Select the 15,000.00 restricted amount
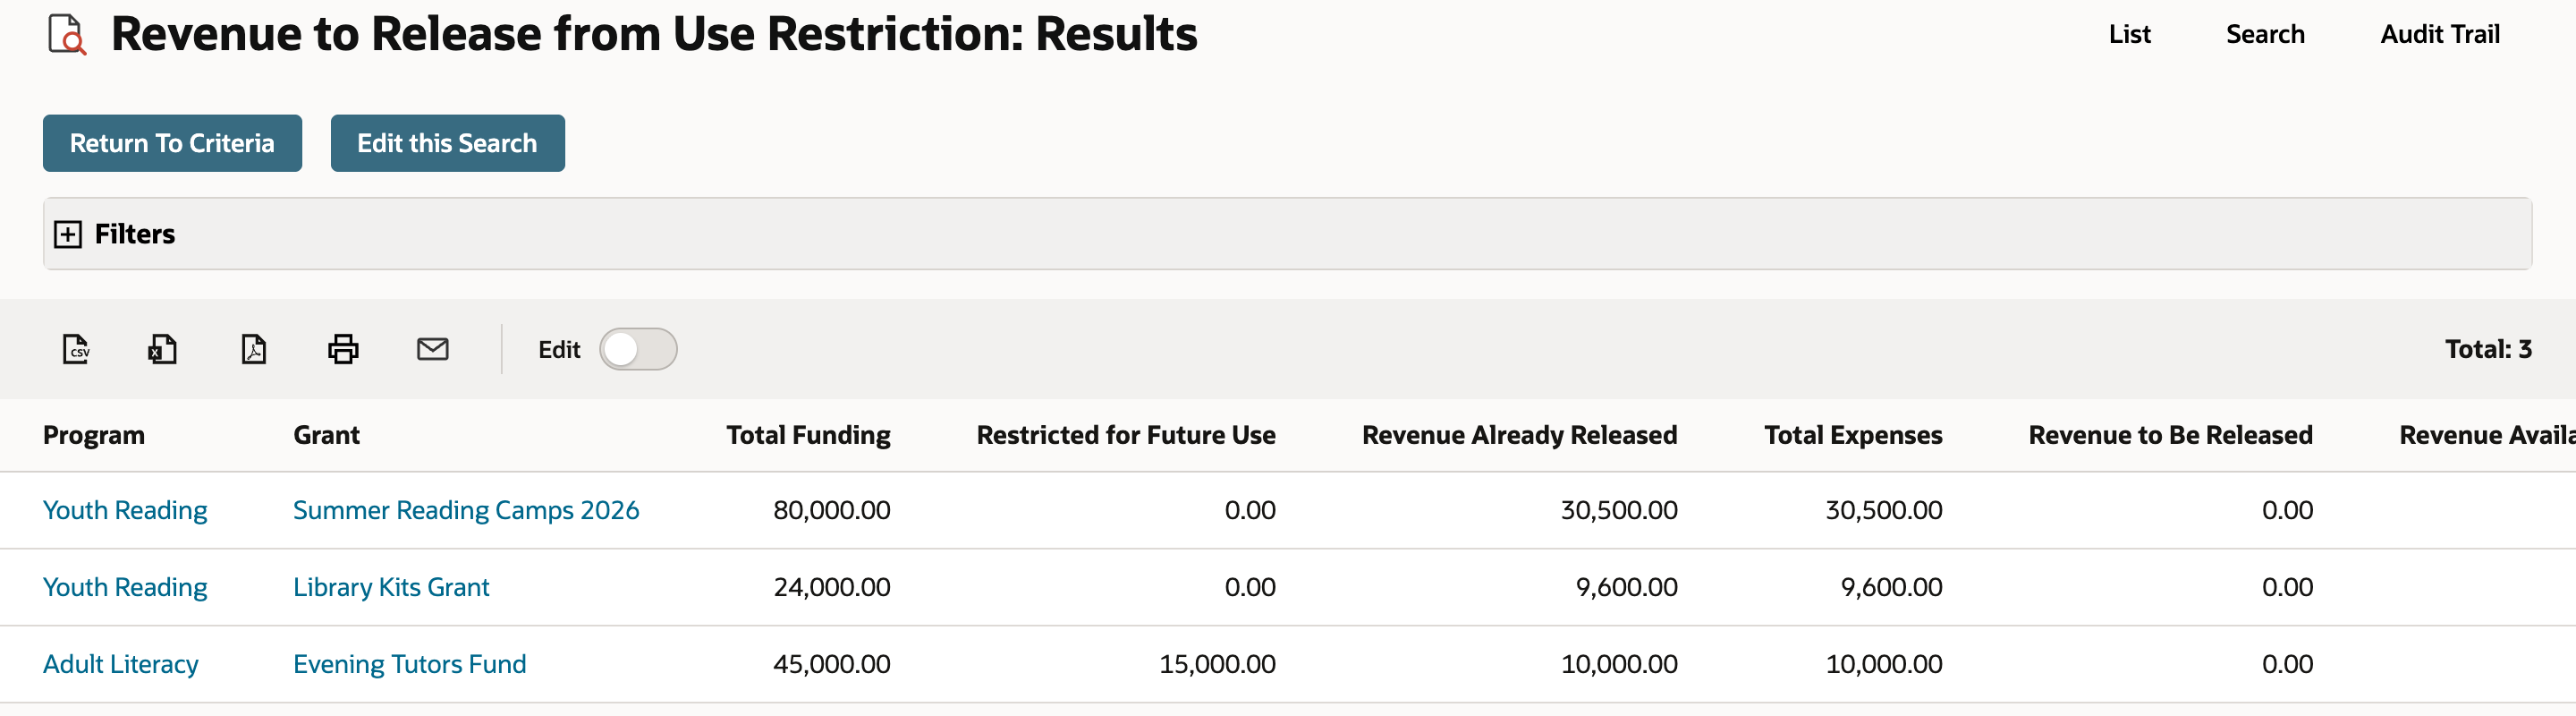 point(1217,664)
